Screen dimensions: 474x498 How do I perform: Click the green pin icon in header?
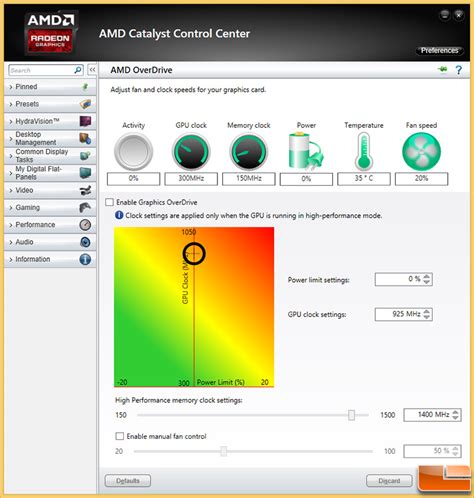pyautogui.click(x=443, y=69)
